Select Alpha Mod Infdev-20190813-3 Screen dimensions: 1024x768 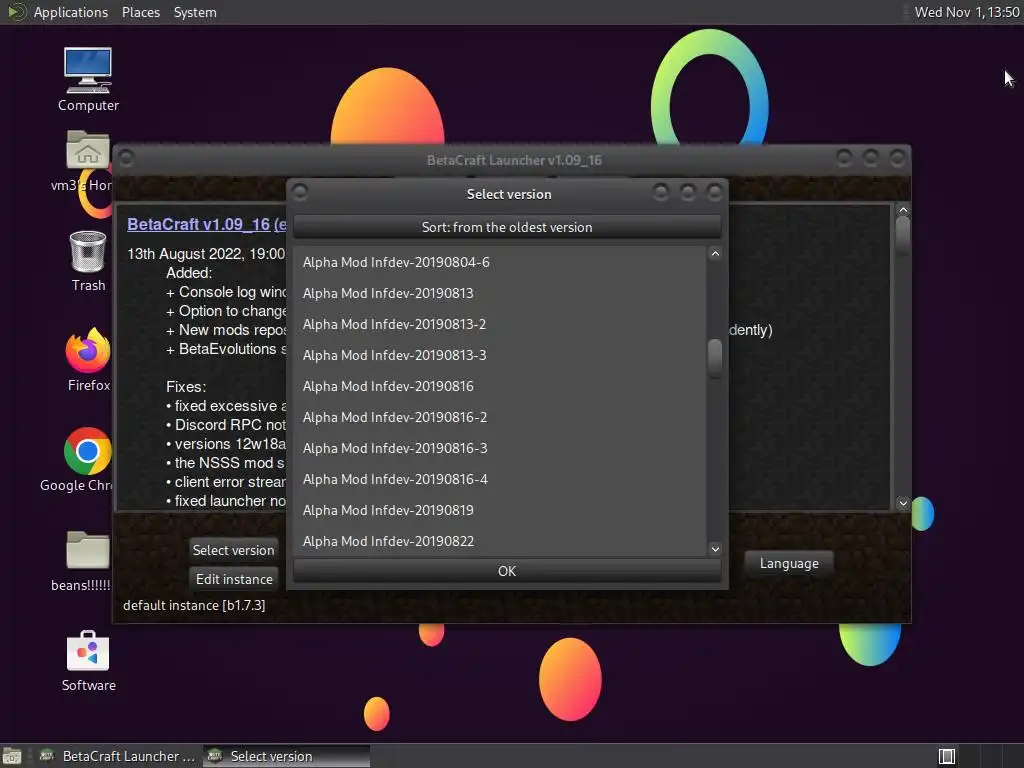[500, 355]
